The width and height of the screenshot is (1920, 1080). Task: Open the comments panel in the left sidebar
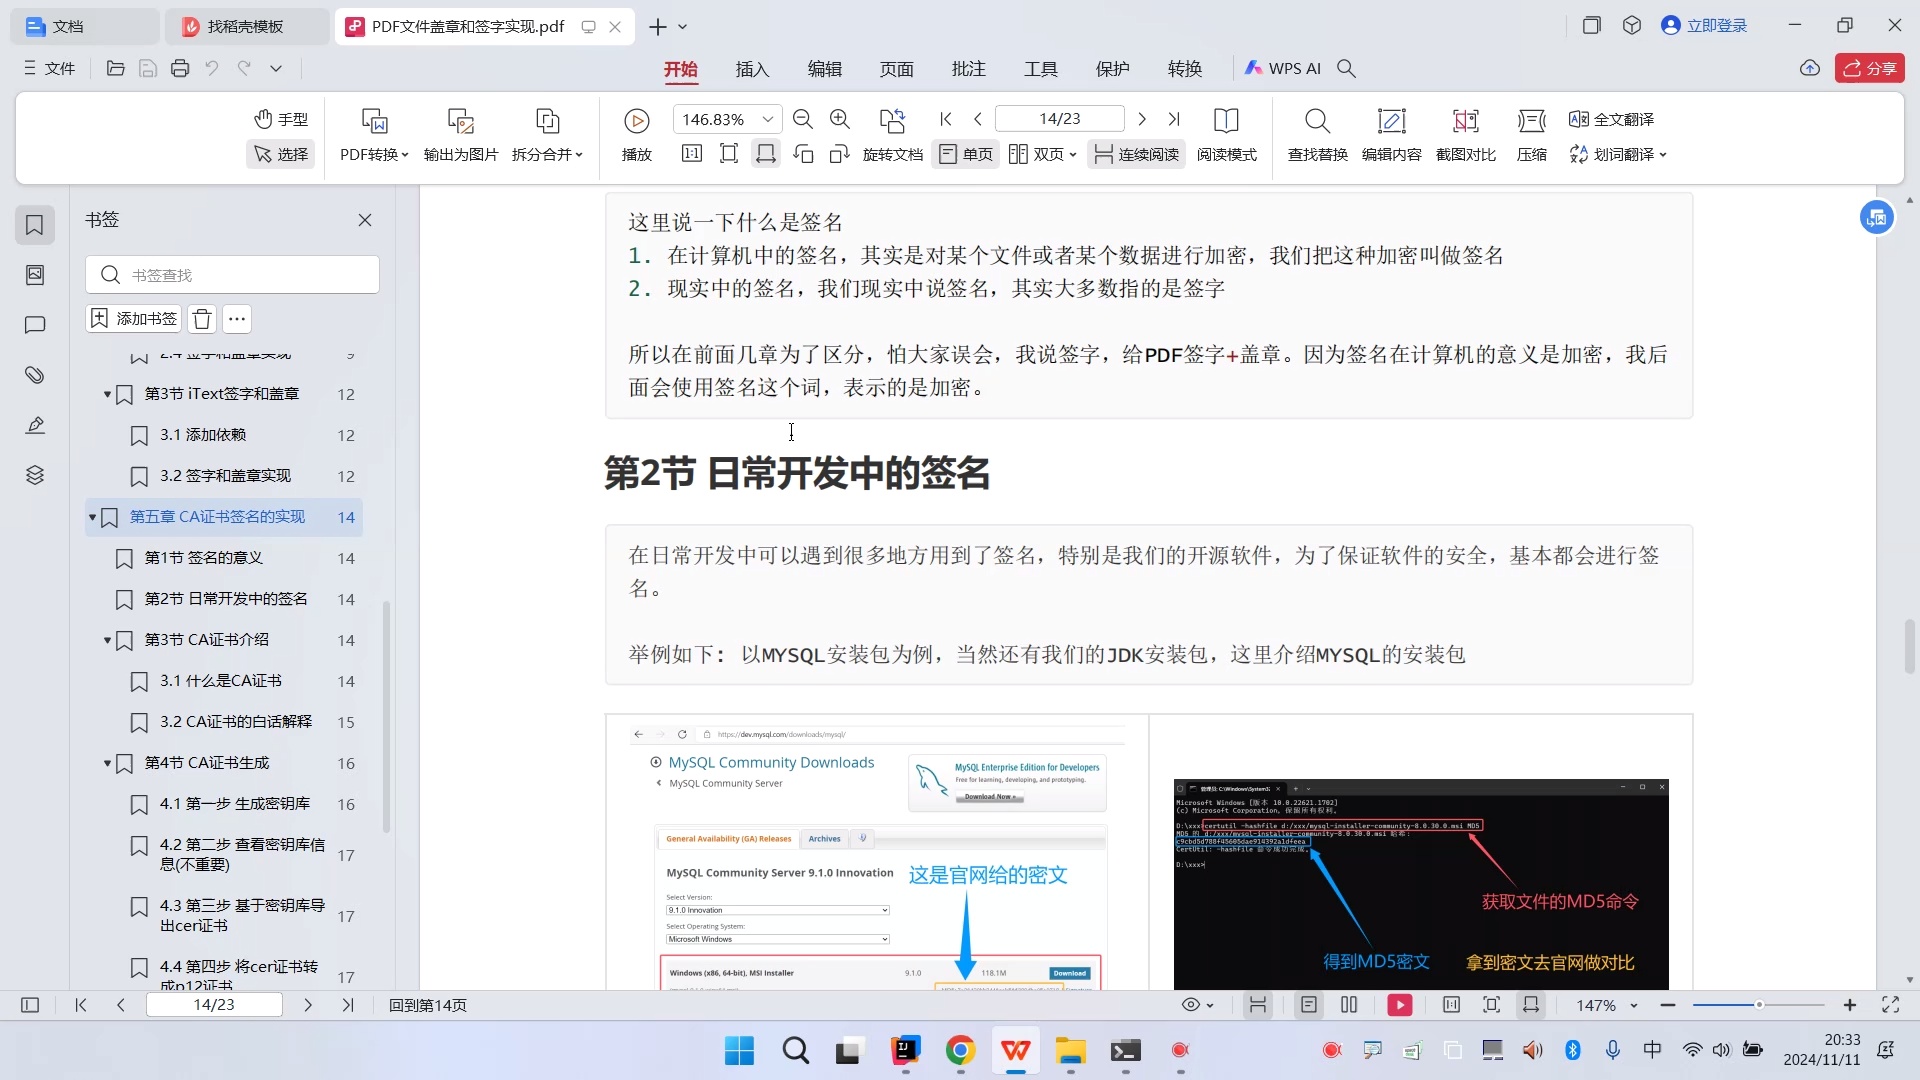(x=35, y=325)
